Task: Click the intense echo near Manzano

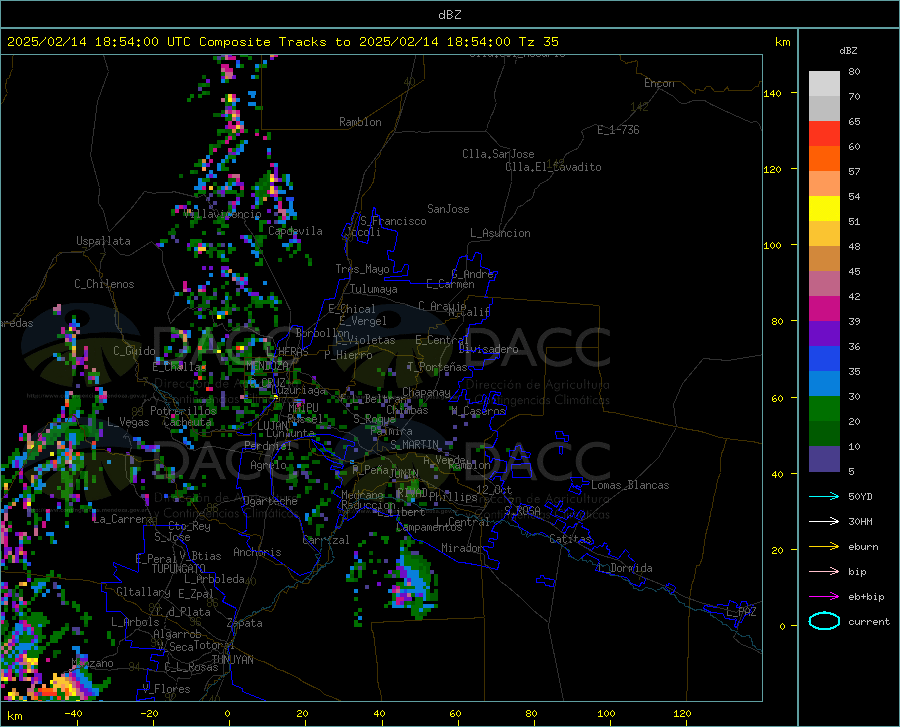Action: click(64, 686)
